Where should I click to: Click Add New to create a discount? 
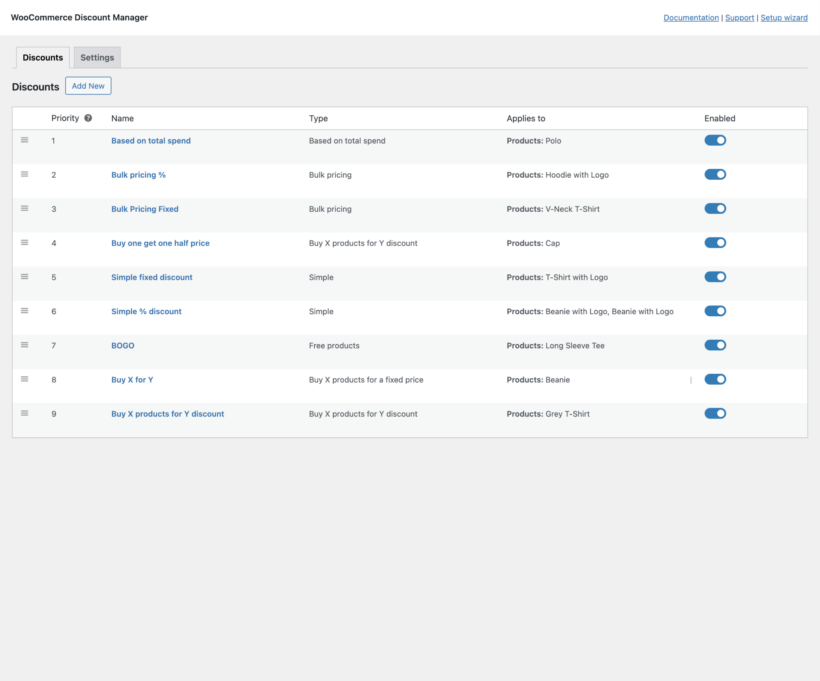[x=88, y=85]
